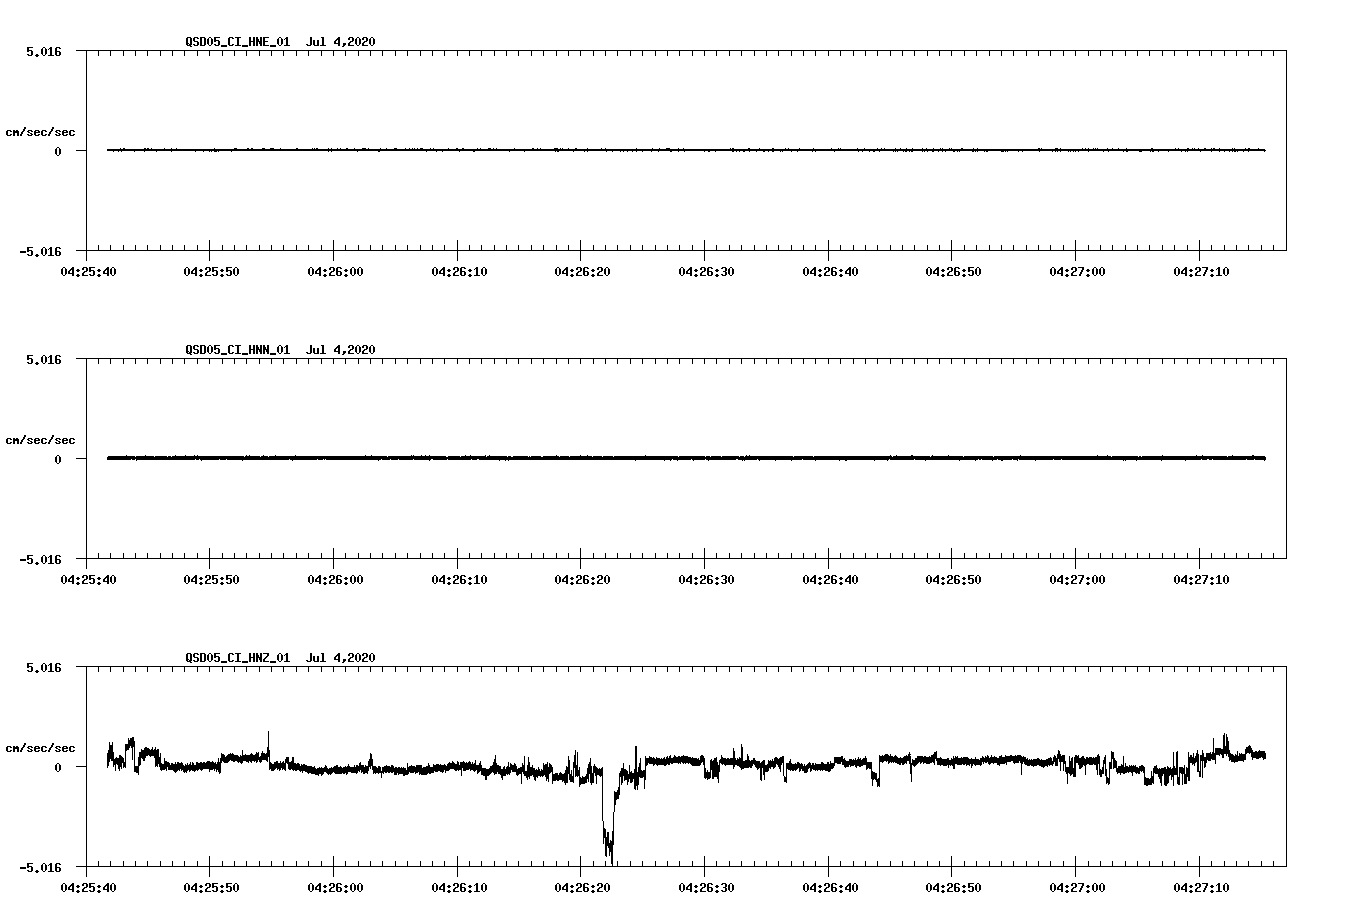This screenshot has height=924, width=1358.
Task: Click the QSD05_CI_HNE_01 plot title
Action: pyautogui.click(x=280, y=41)
